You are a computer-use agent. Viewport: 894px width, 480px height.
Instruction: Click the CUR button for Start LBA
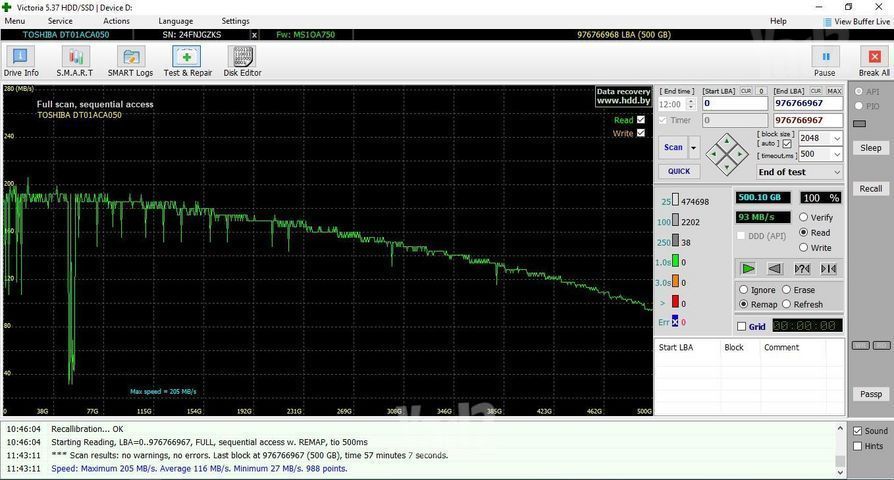[x=746, y=91]
